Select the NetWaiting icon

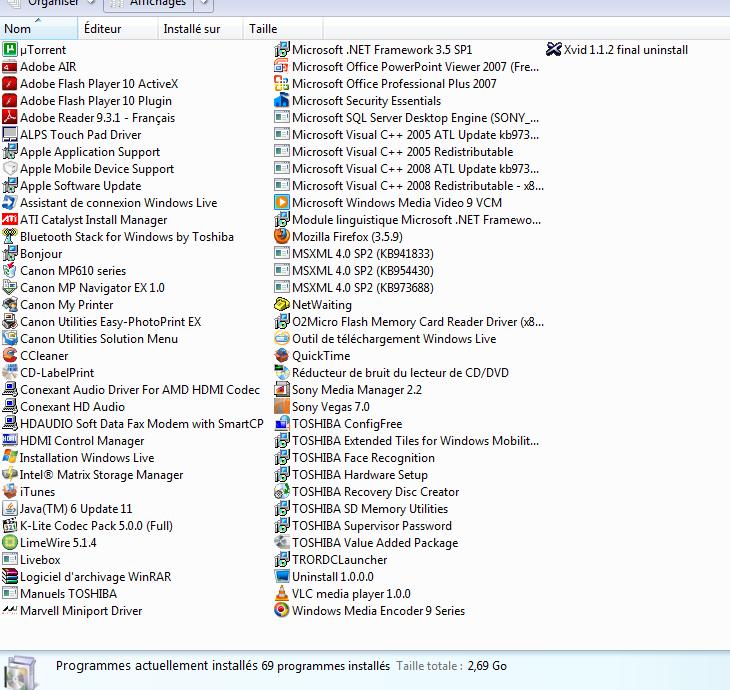282,304
